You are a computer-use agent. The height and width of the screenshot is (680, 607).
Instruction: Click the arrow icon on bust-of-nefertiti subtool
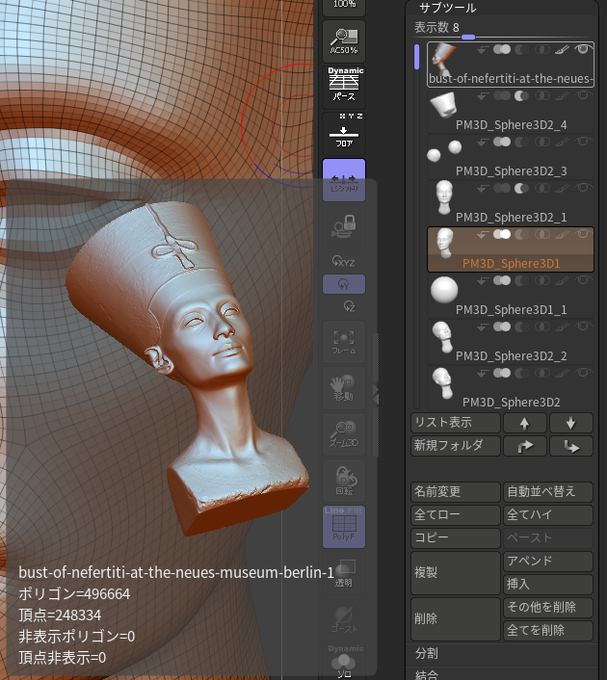[x=483, y=50]
